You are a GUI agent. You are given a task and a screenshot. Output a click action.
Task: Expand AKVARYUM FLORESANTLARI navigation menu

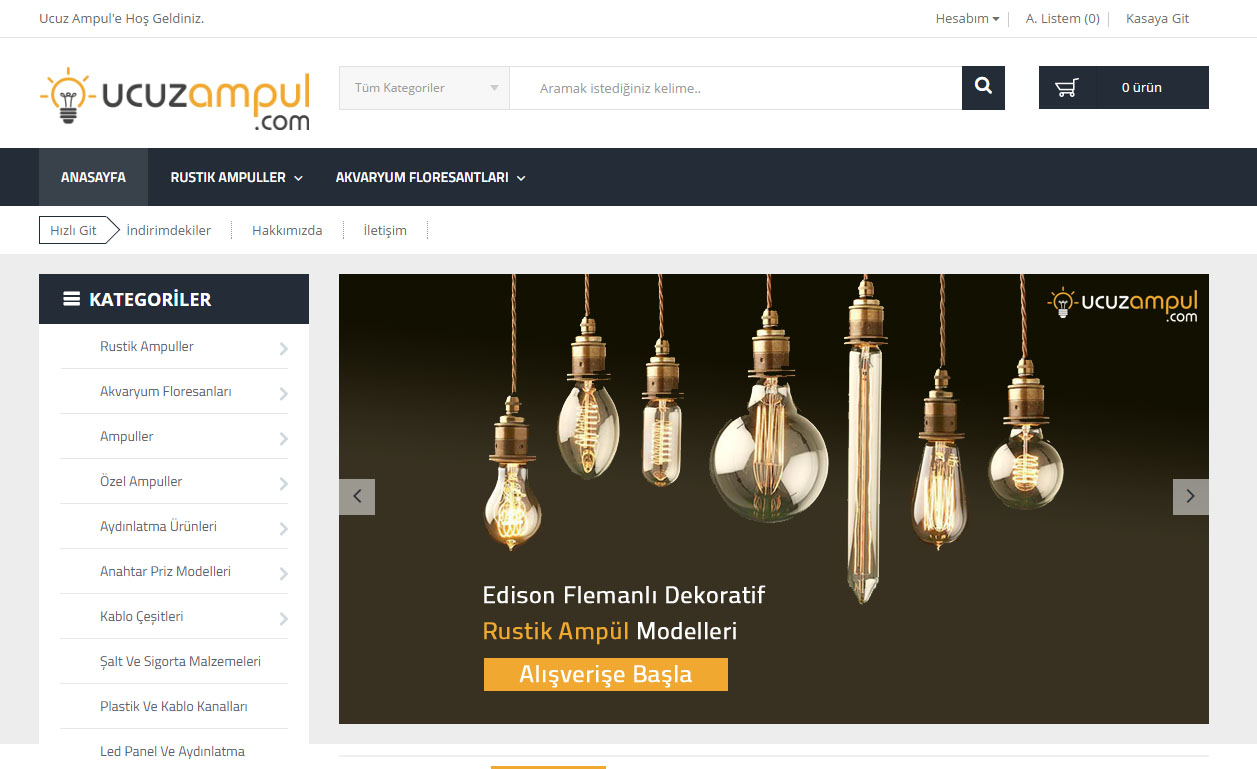point(430,177)
